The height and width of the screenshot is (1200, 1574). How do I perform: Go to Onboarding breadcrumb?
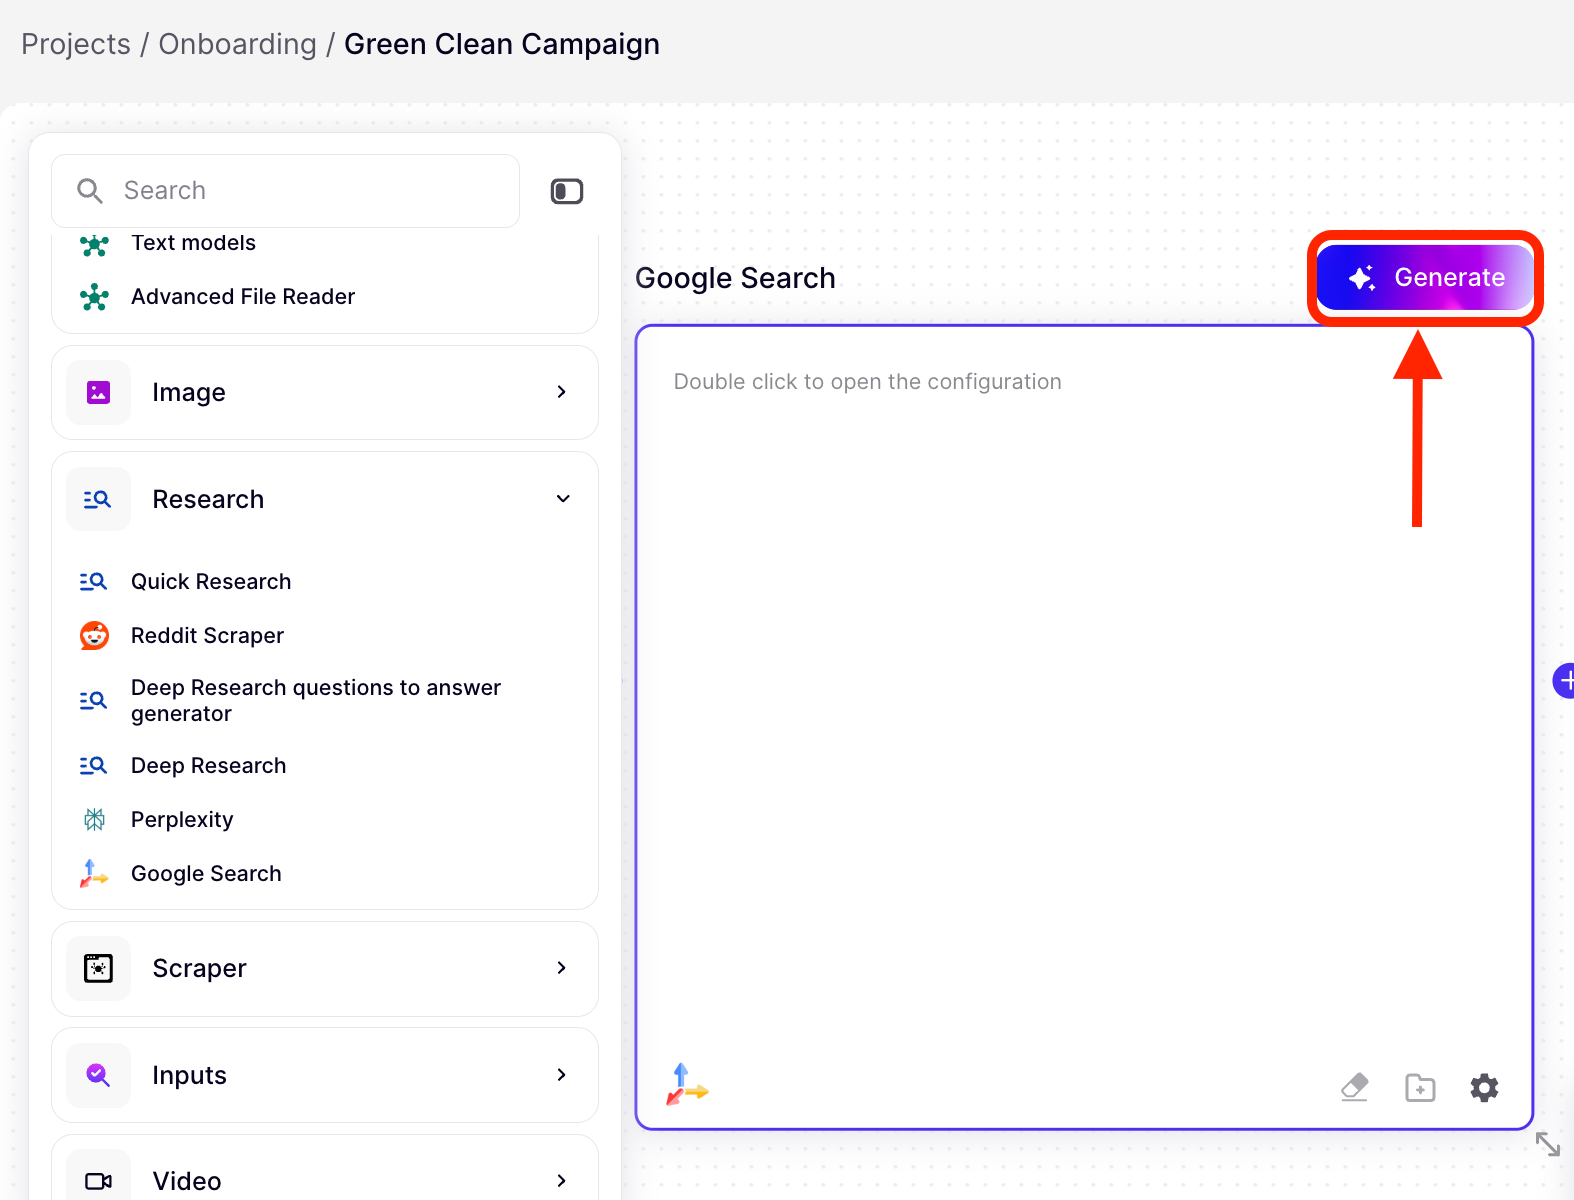[237, 44]
